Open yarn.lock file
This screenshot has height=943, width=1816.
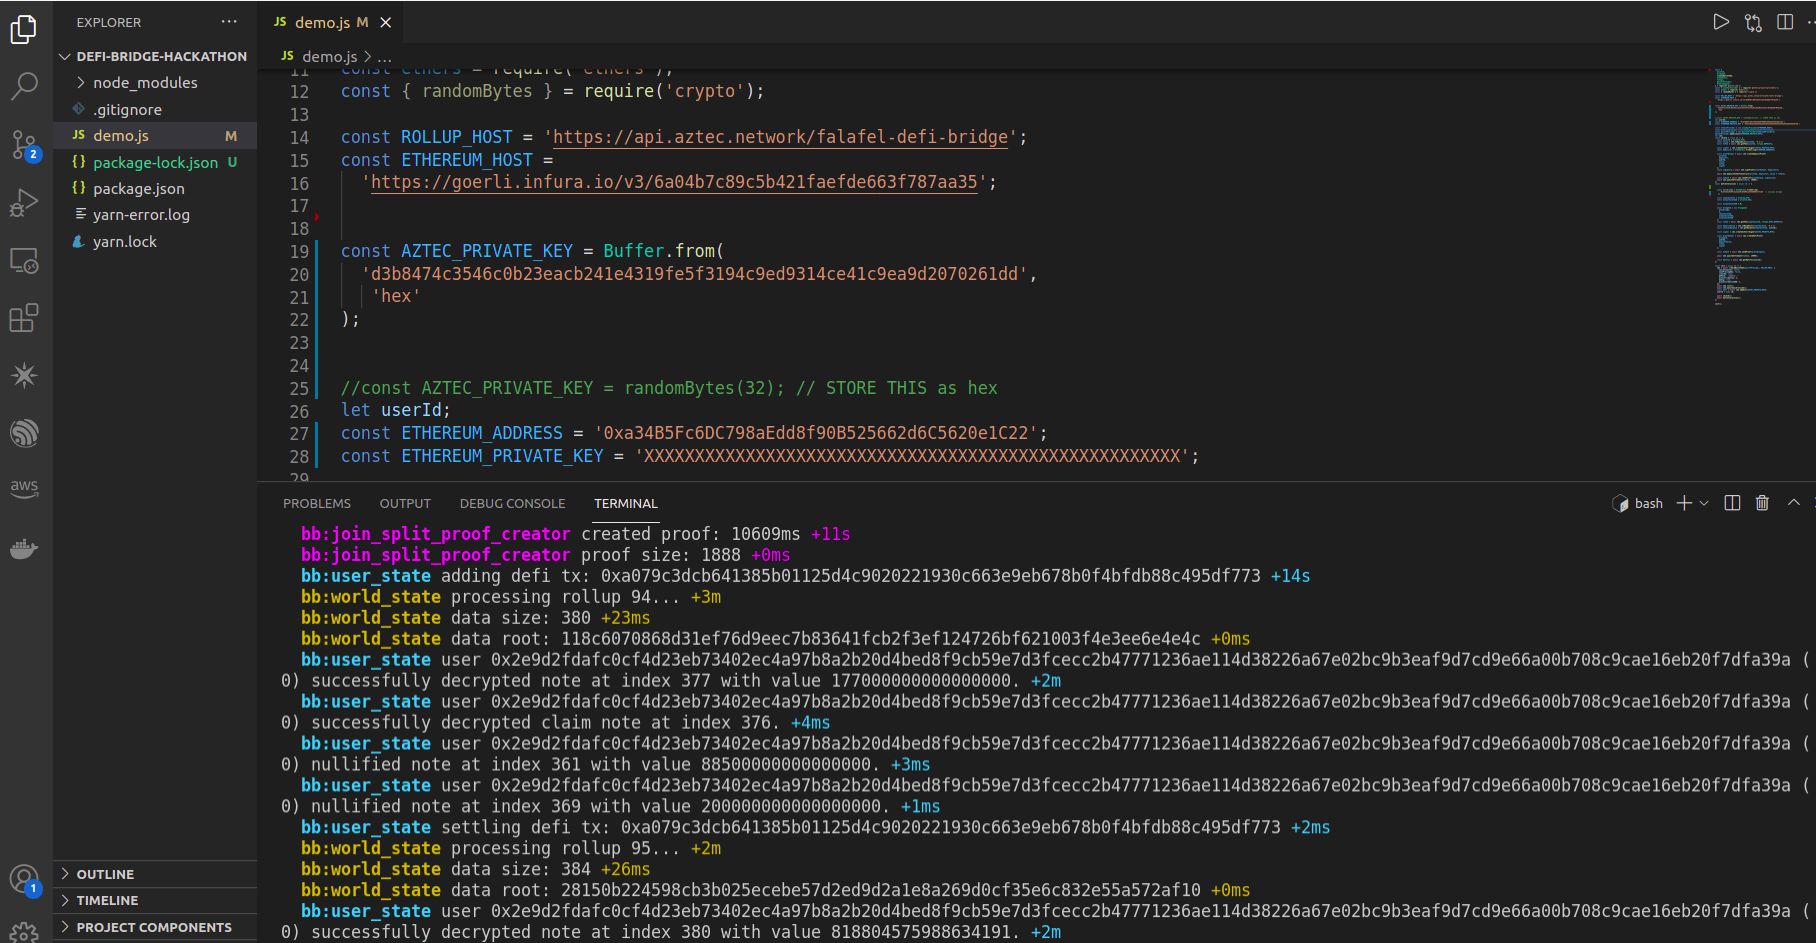click(x=155, y=241)
